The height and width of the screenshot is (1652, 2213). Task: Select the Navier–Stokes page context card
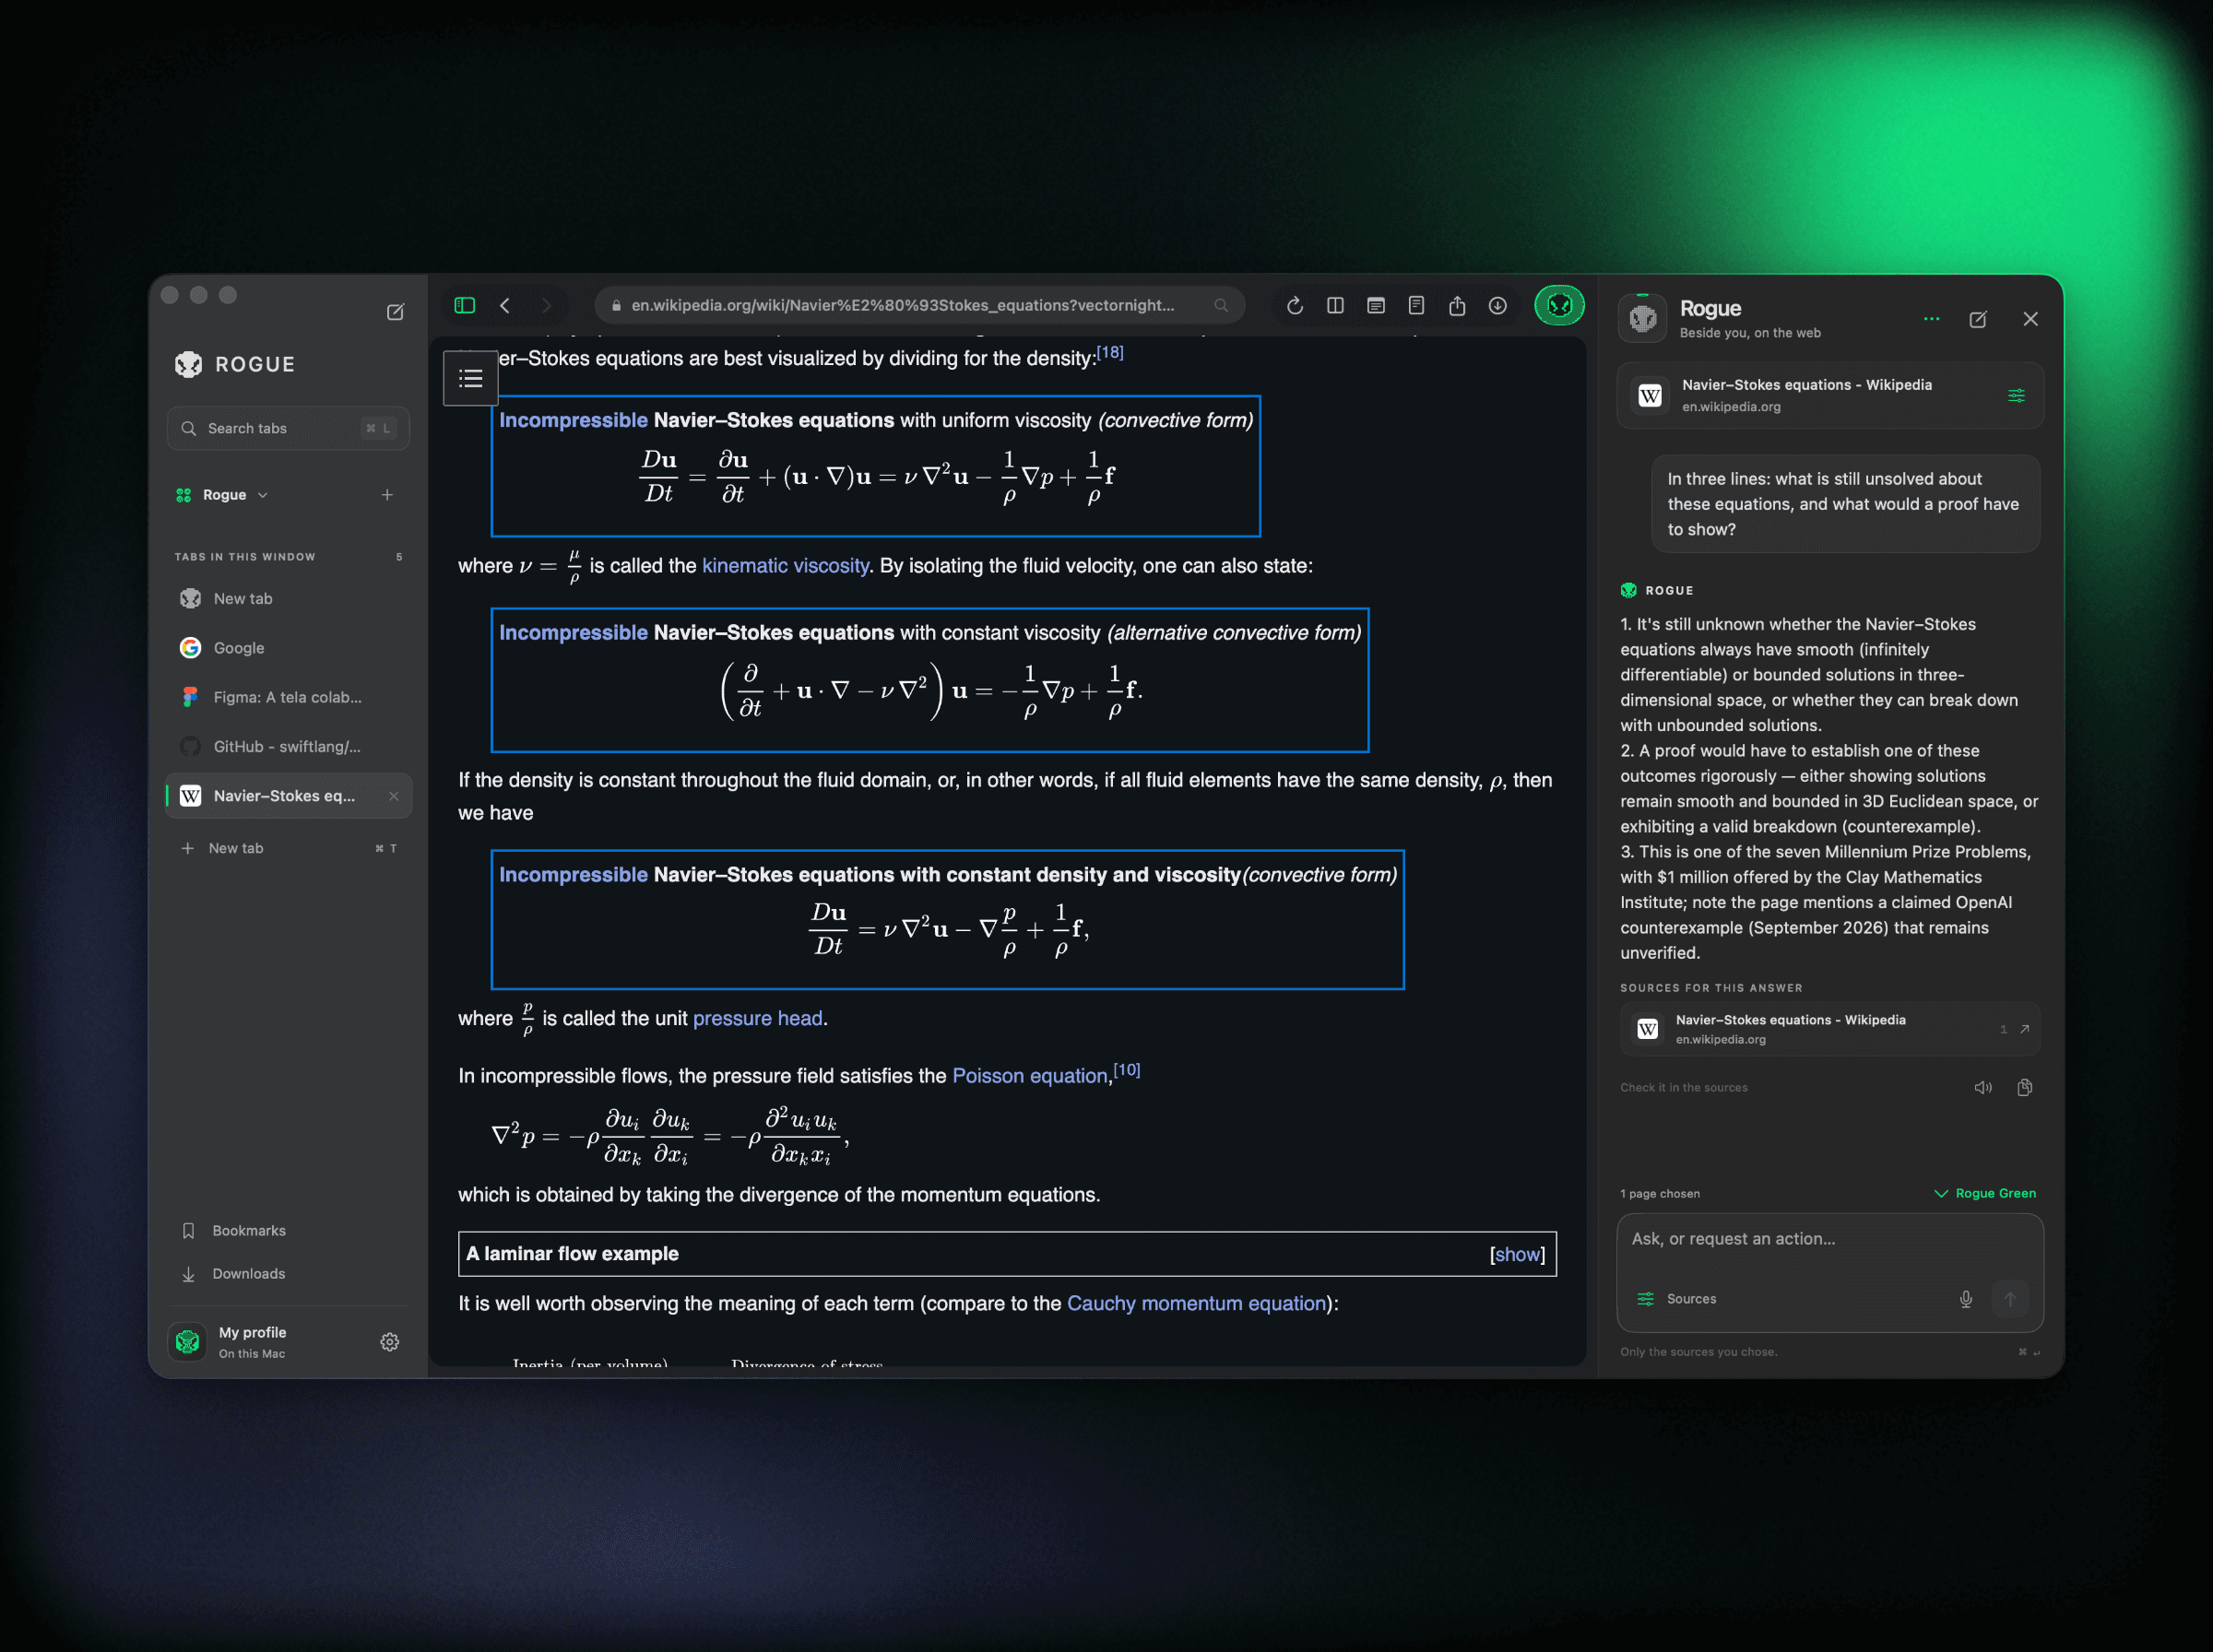1830,396
